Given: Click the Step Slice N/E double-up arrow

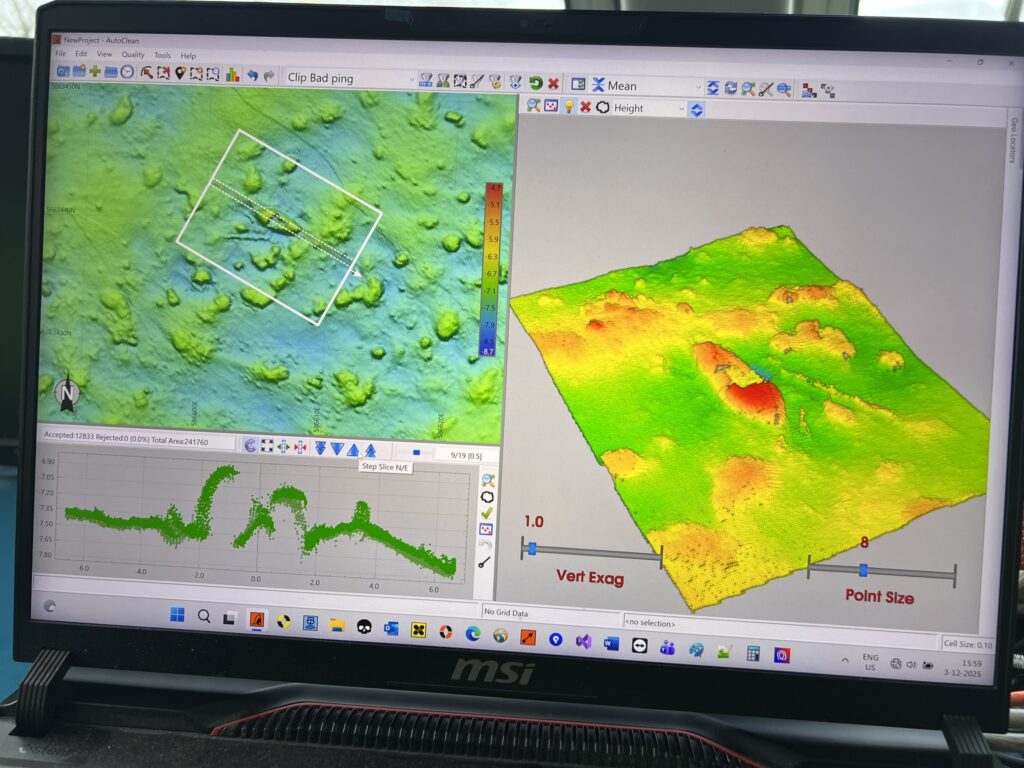Looking at the screenshot, I should (370, 450).
